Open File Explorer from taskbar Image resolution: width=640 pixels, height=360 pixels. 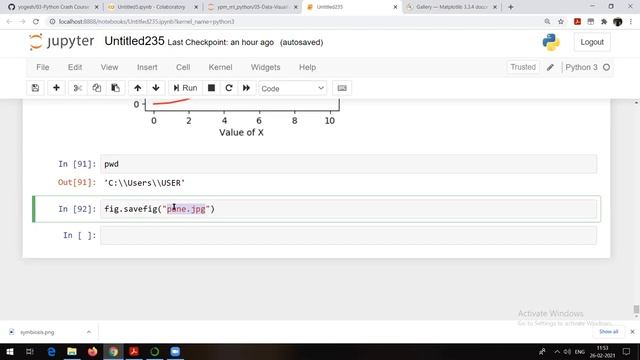point(72,351)
